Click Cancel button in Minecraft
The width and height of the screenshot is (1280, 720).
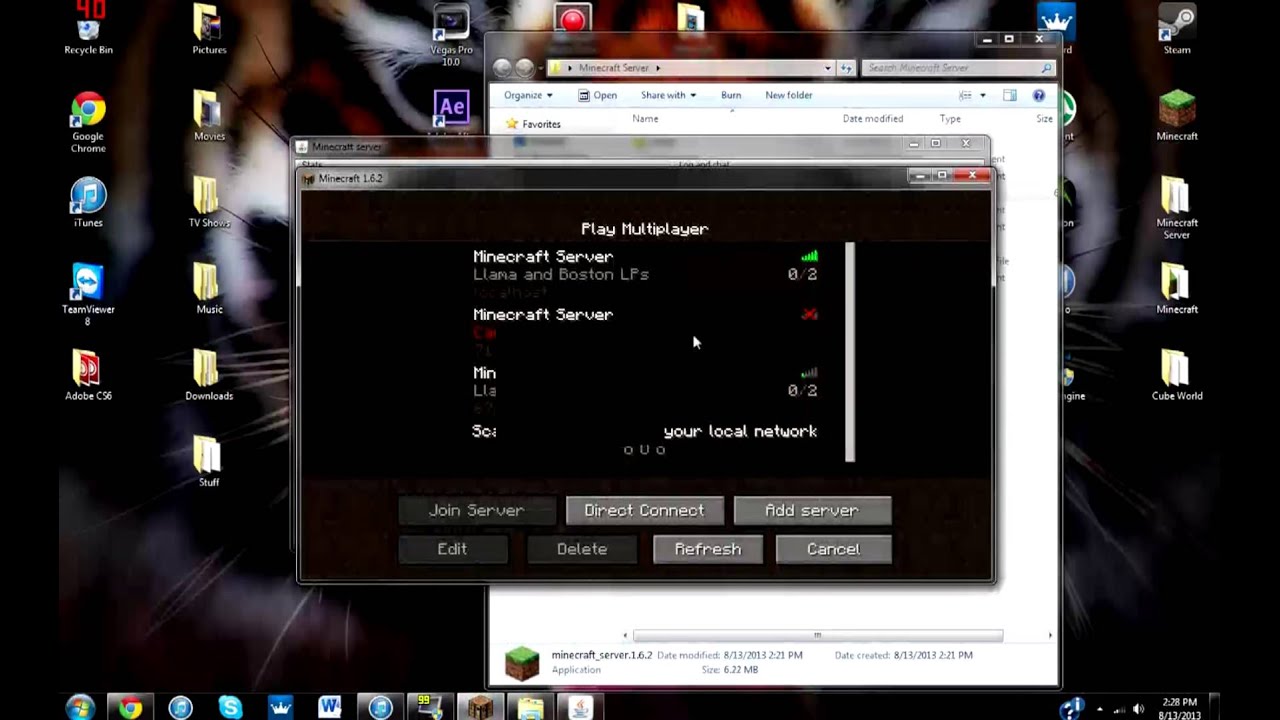point(833,549)
